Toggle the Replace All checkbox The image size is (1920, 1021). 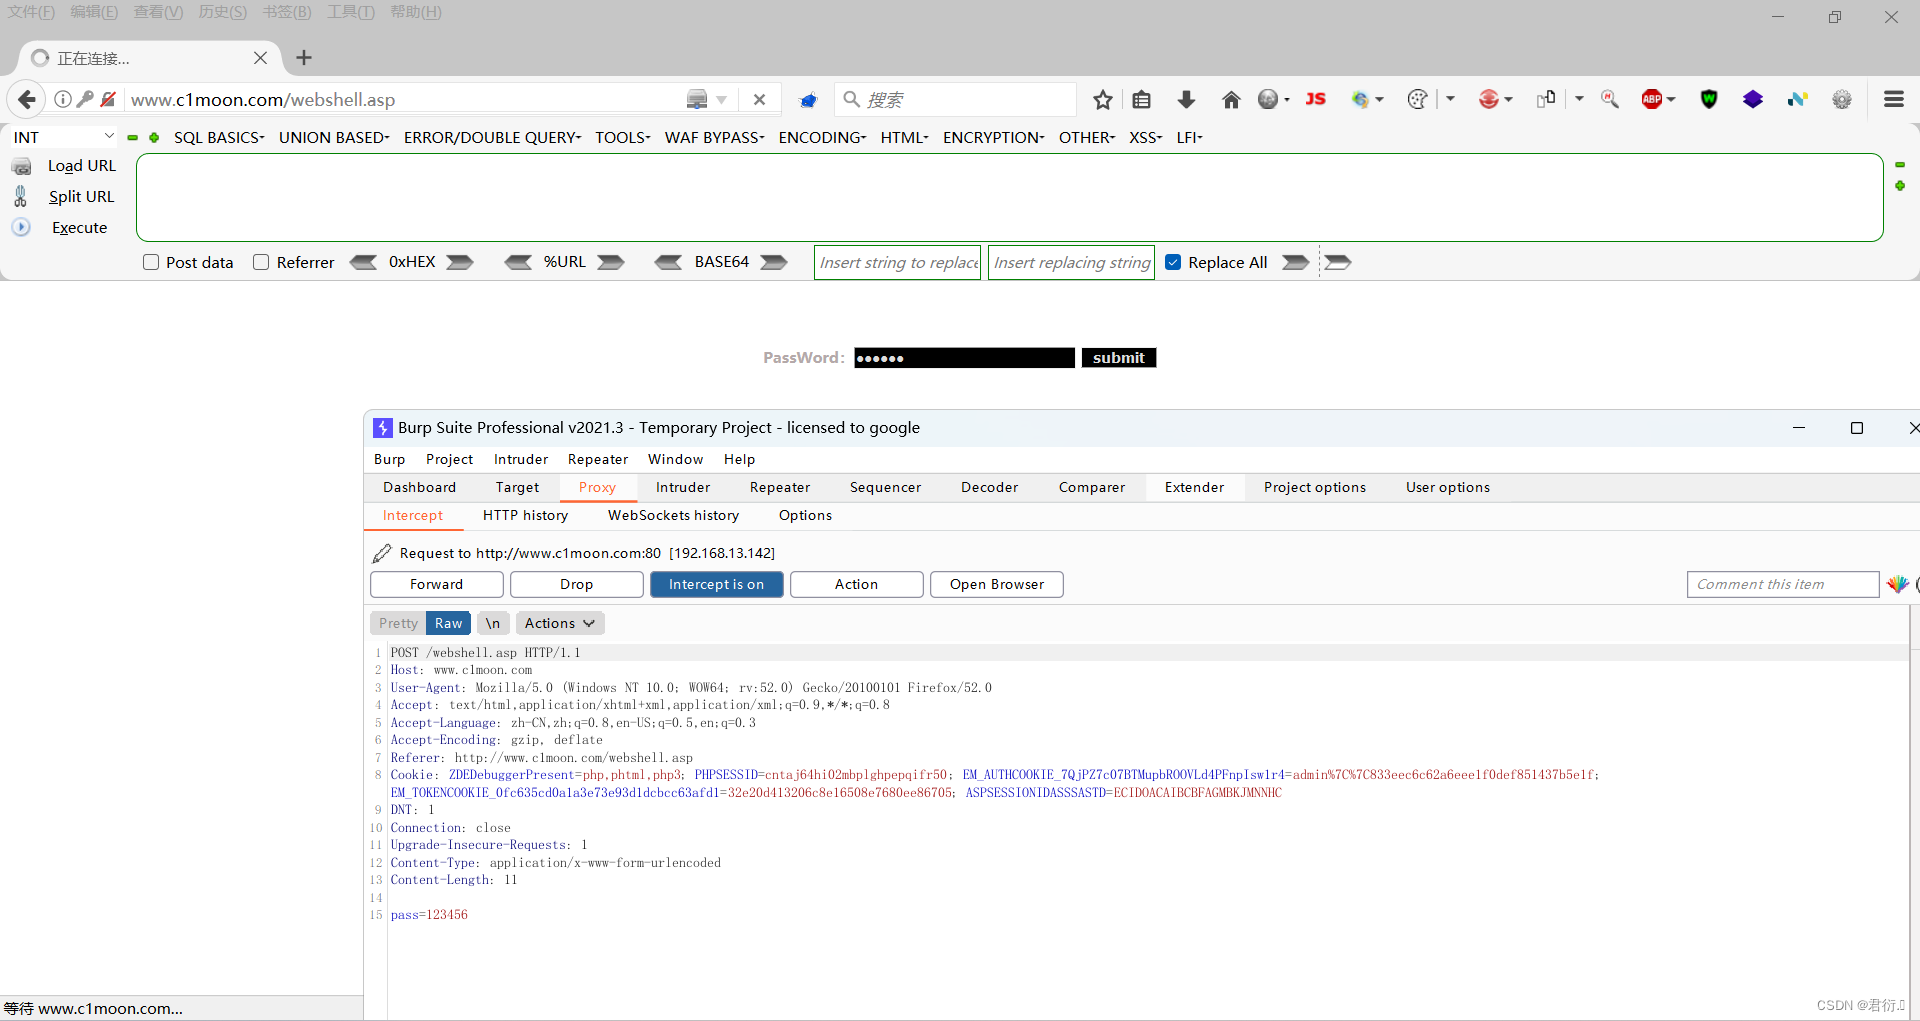pyautogui.click(x=1173, y=262)
